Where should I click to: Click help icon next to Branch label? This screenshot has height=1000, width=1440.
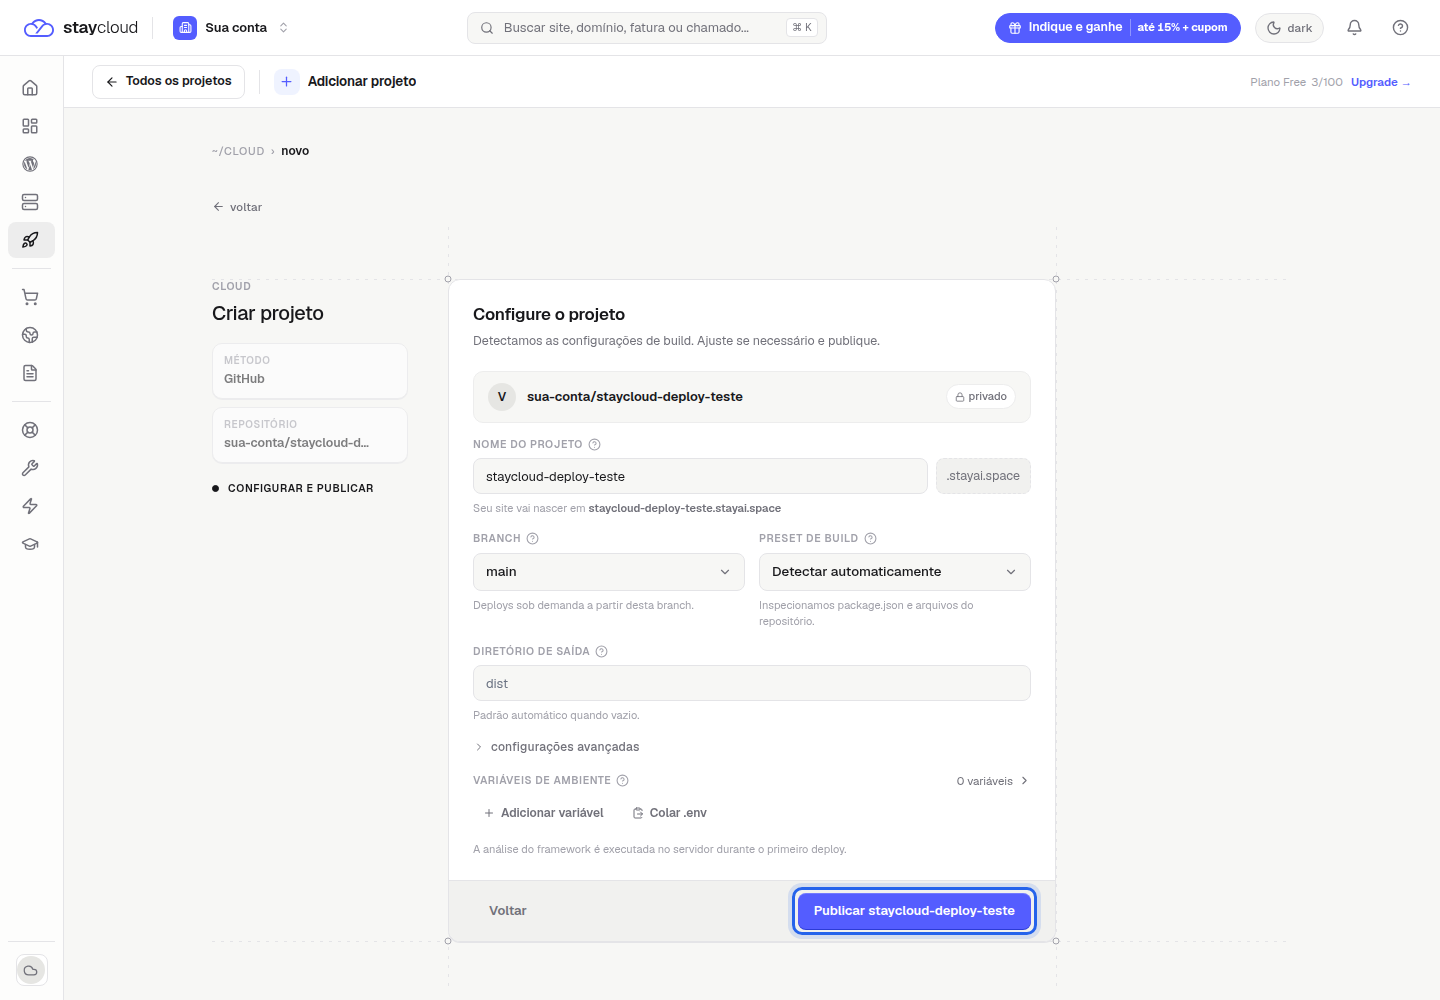coord(532,538)
